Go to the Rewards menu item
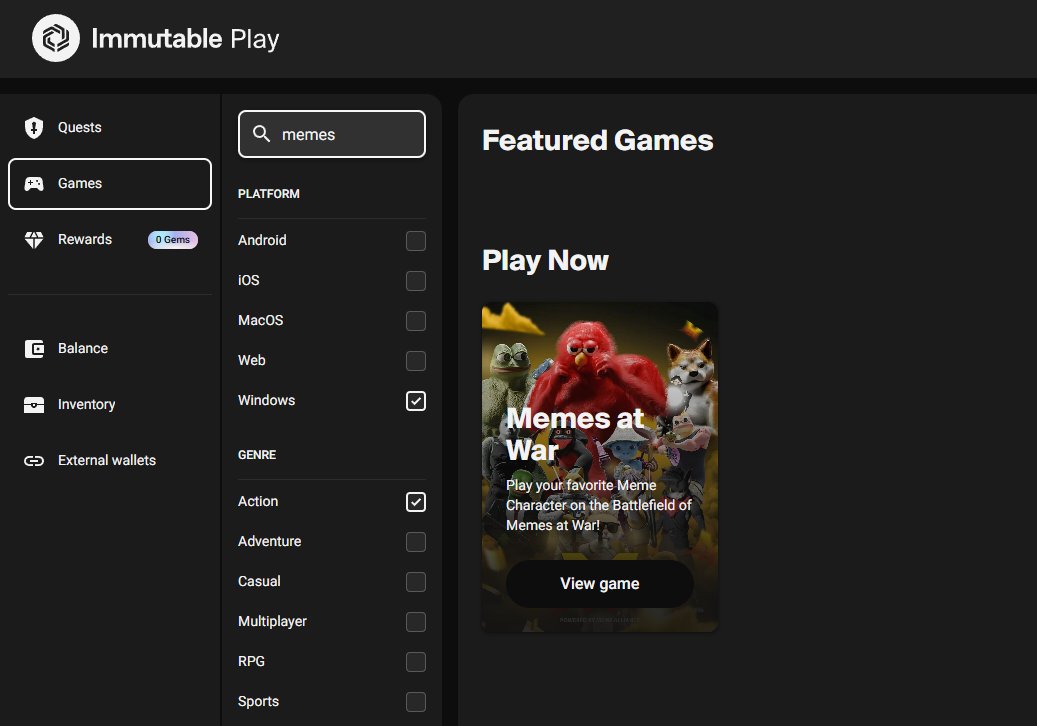The width and height of the screenshot is (1037, 726). 110,240
